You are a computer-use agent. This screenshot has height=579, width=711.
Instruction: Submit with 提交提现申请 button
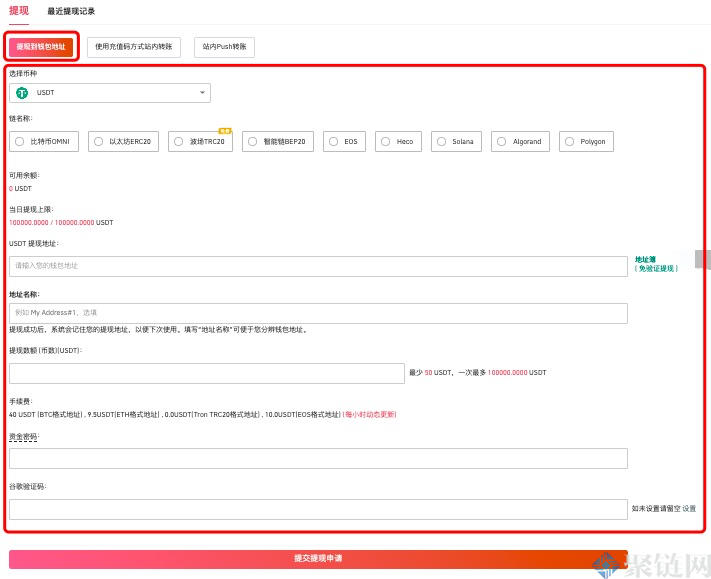coord(318,559)
